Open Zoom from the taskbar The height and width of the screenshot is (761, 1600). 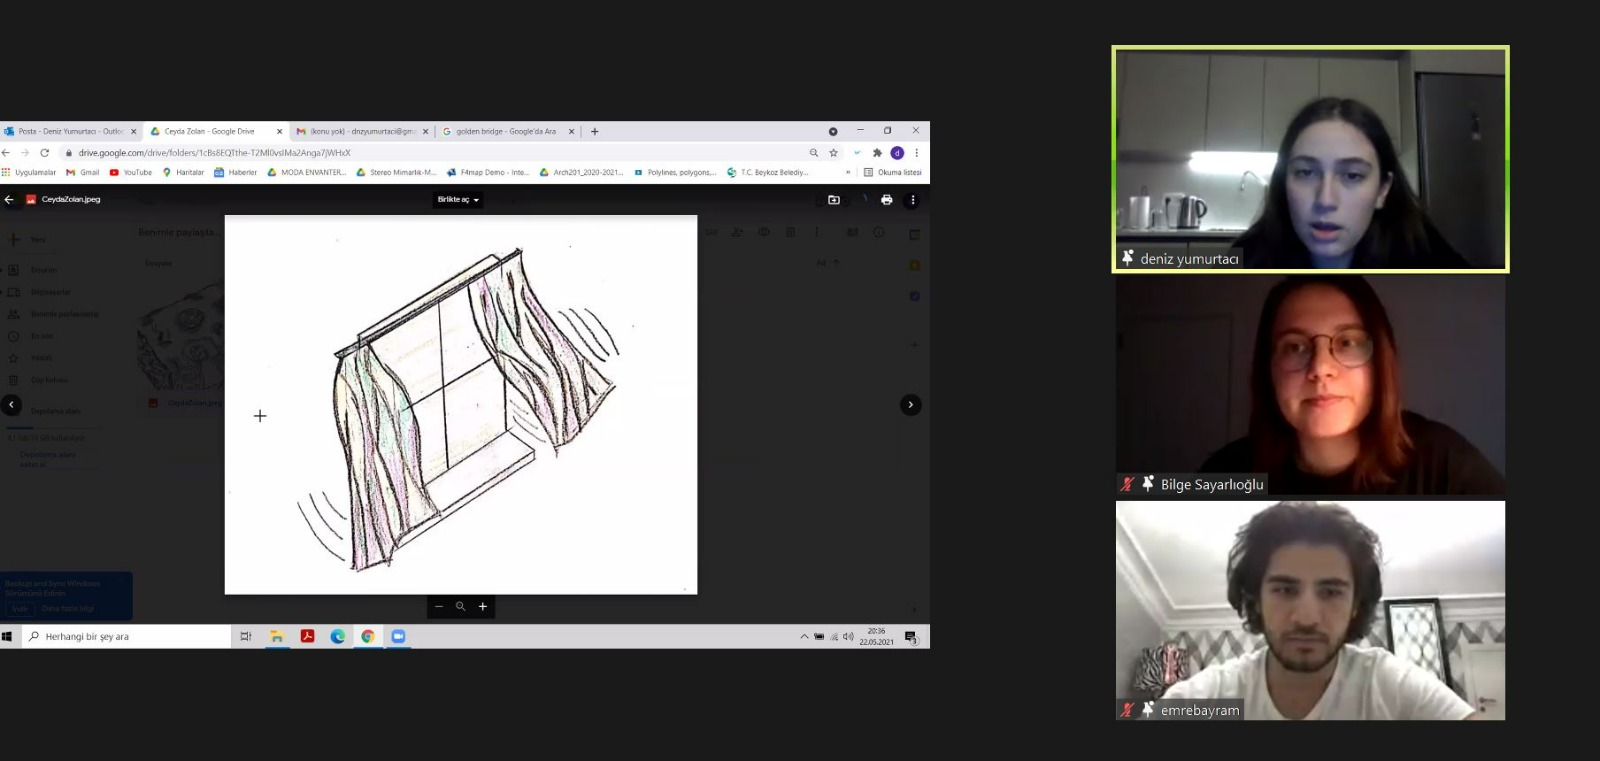pos(398,636)
